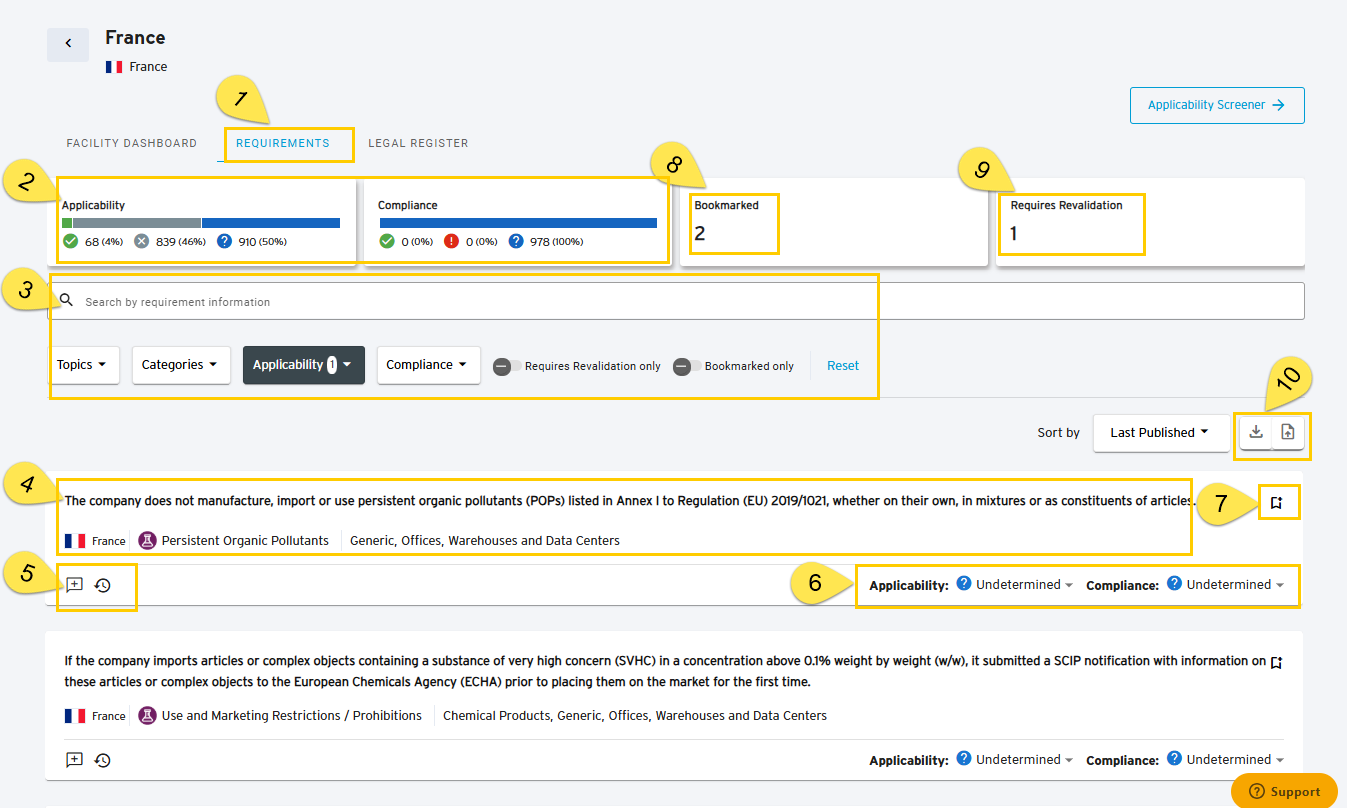Click the 910 (50%) applicability count
This screenshot has height=809, width=1347.
tap(262, 242)
